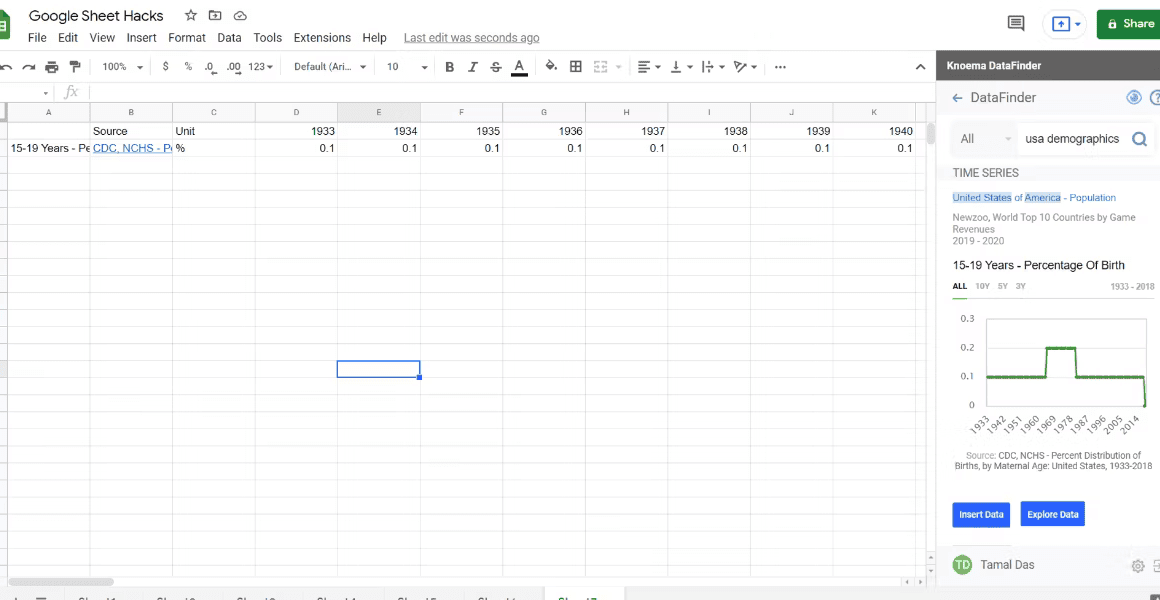
Task: Click the green Share button
Action: tap(1128, 24)
